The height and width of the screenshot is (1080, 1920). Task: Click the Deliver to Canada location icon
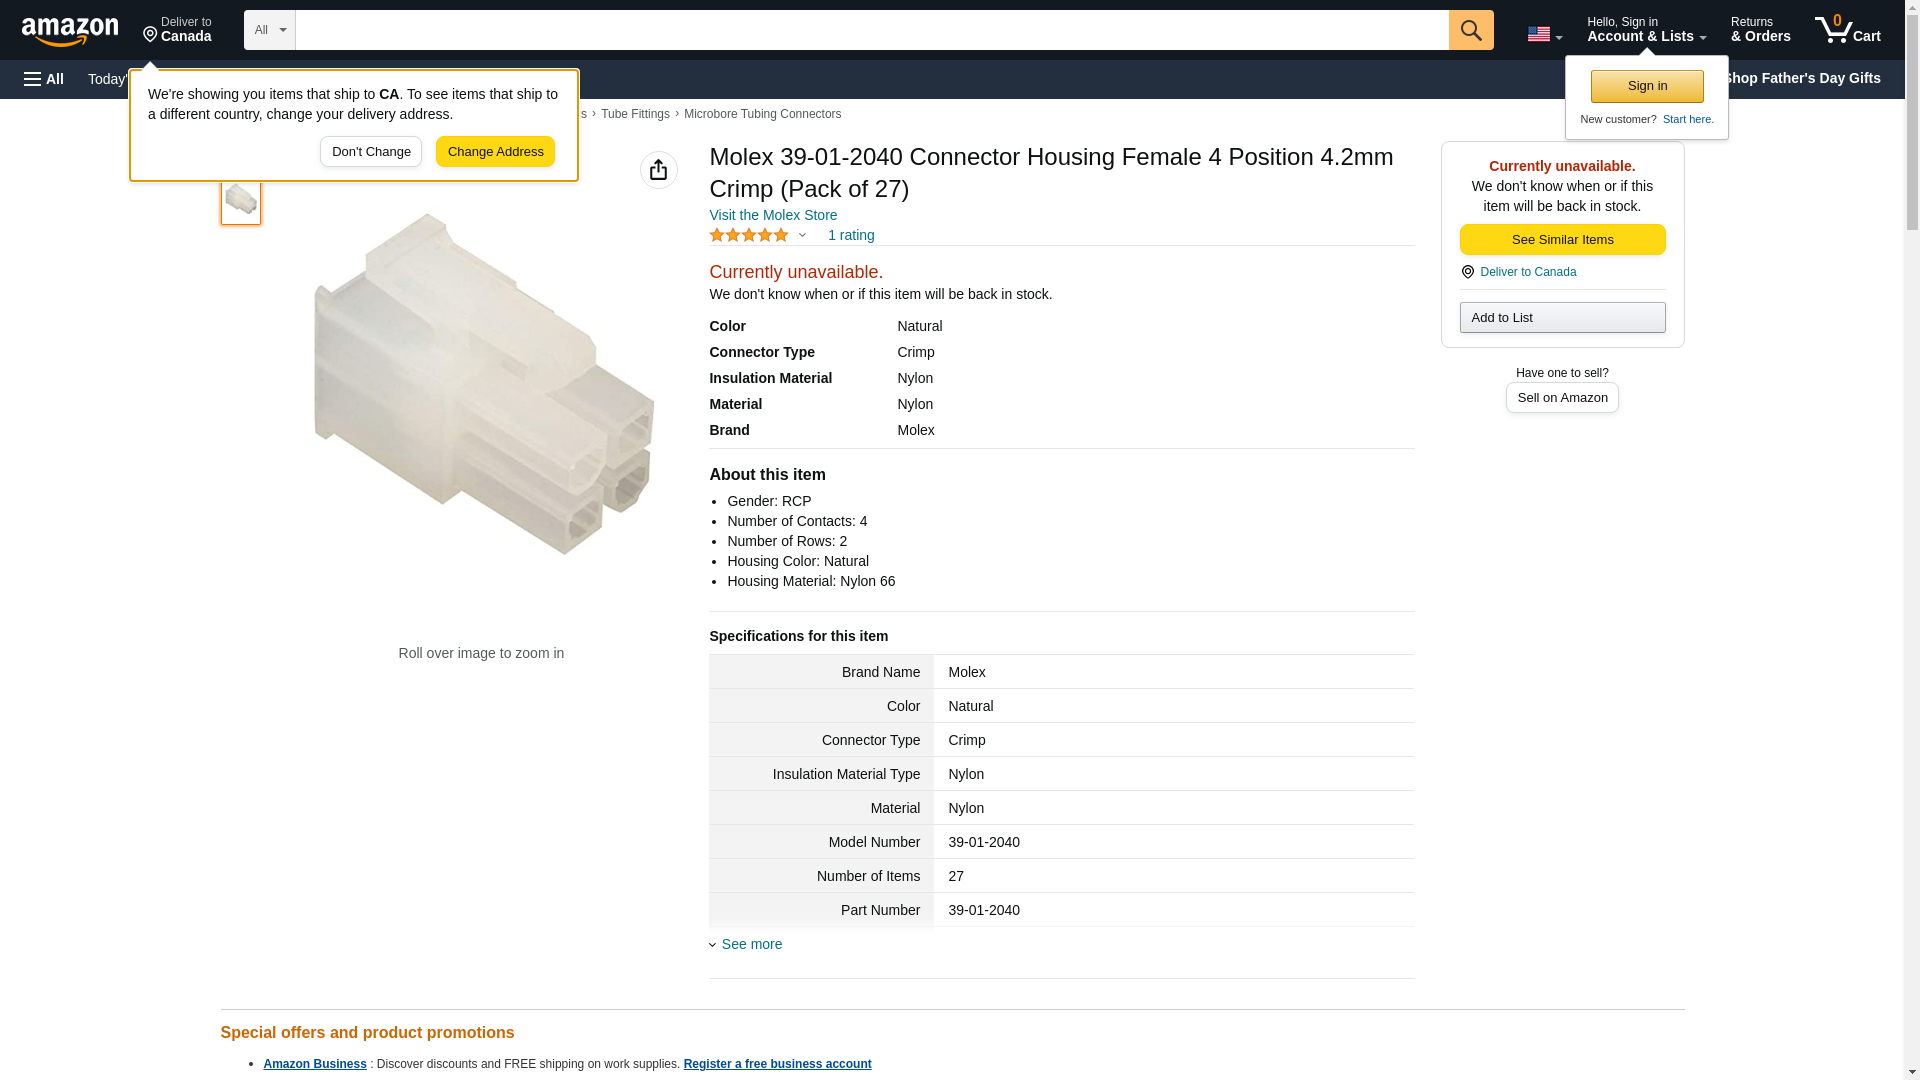click(1468, 272)
